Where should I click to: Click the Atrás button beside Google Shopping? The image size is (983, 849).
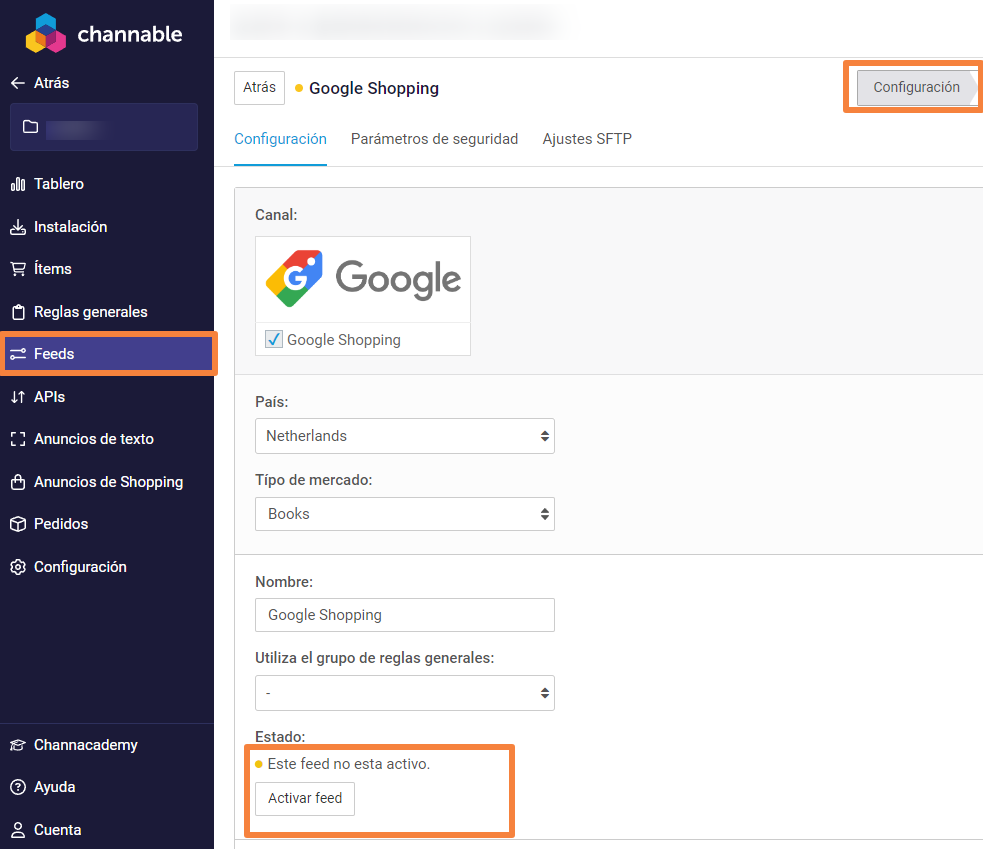point(260,88)
